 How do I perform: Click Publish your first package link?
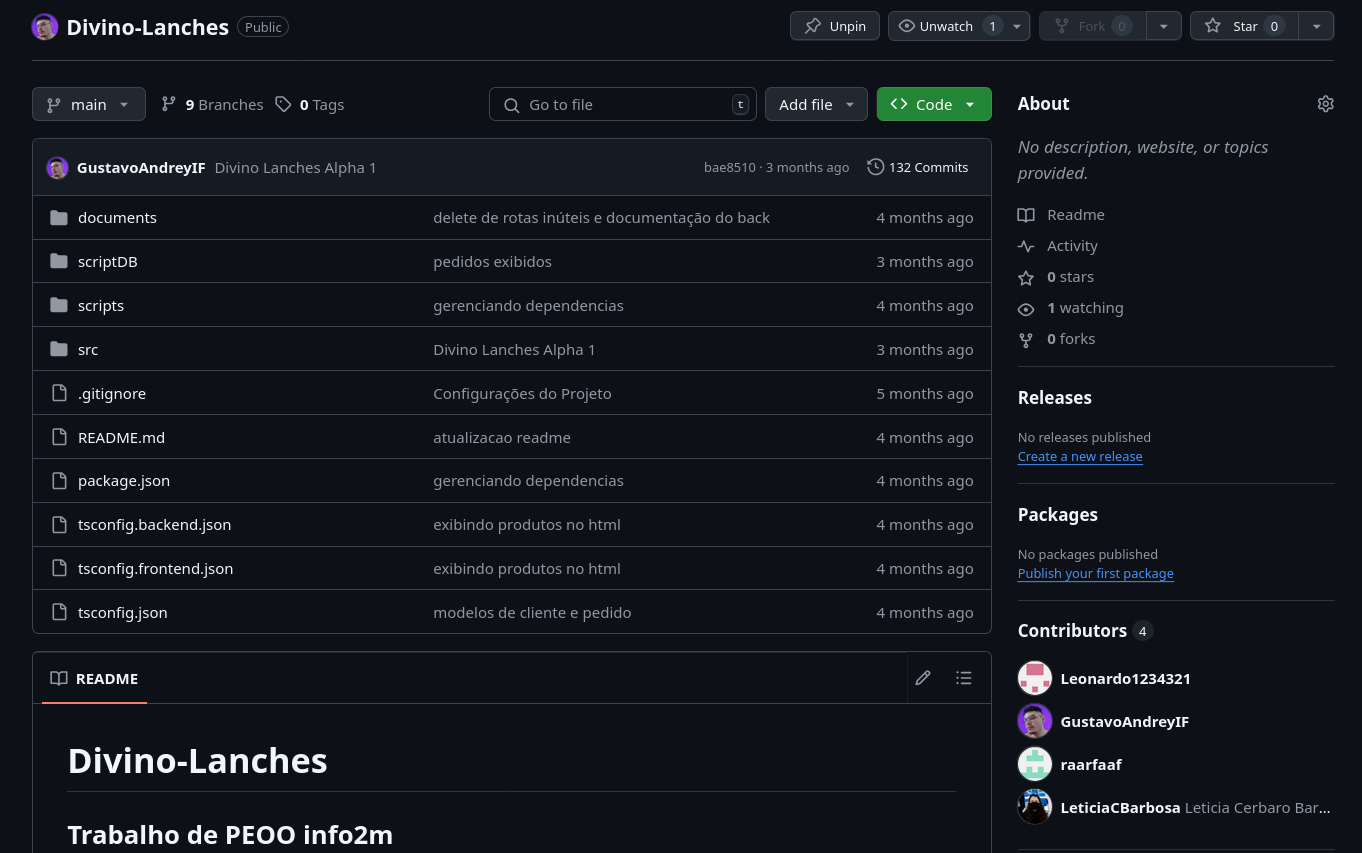(x=1095, y=574)
